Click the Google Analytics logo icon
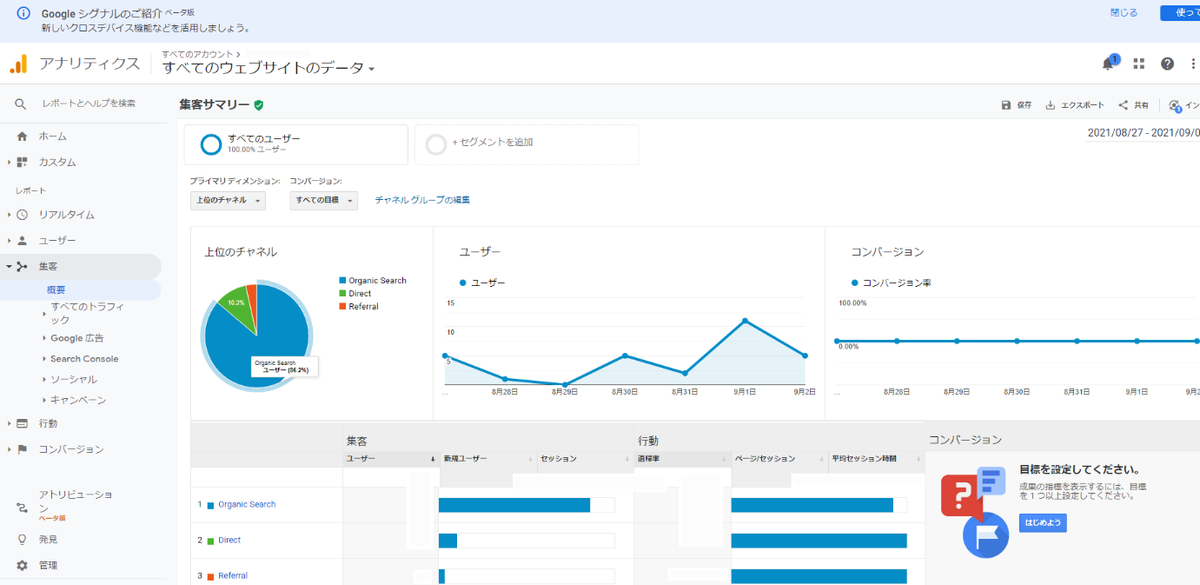This screenshot has height=585, width=1200. click(19, 64)
